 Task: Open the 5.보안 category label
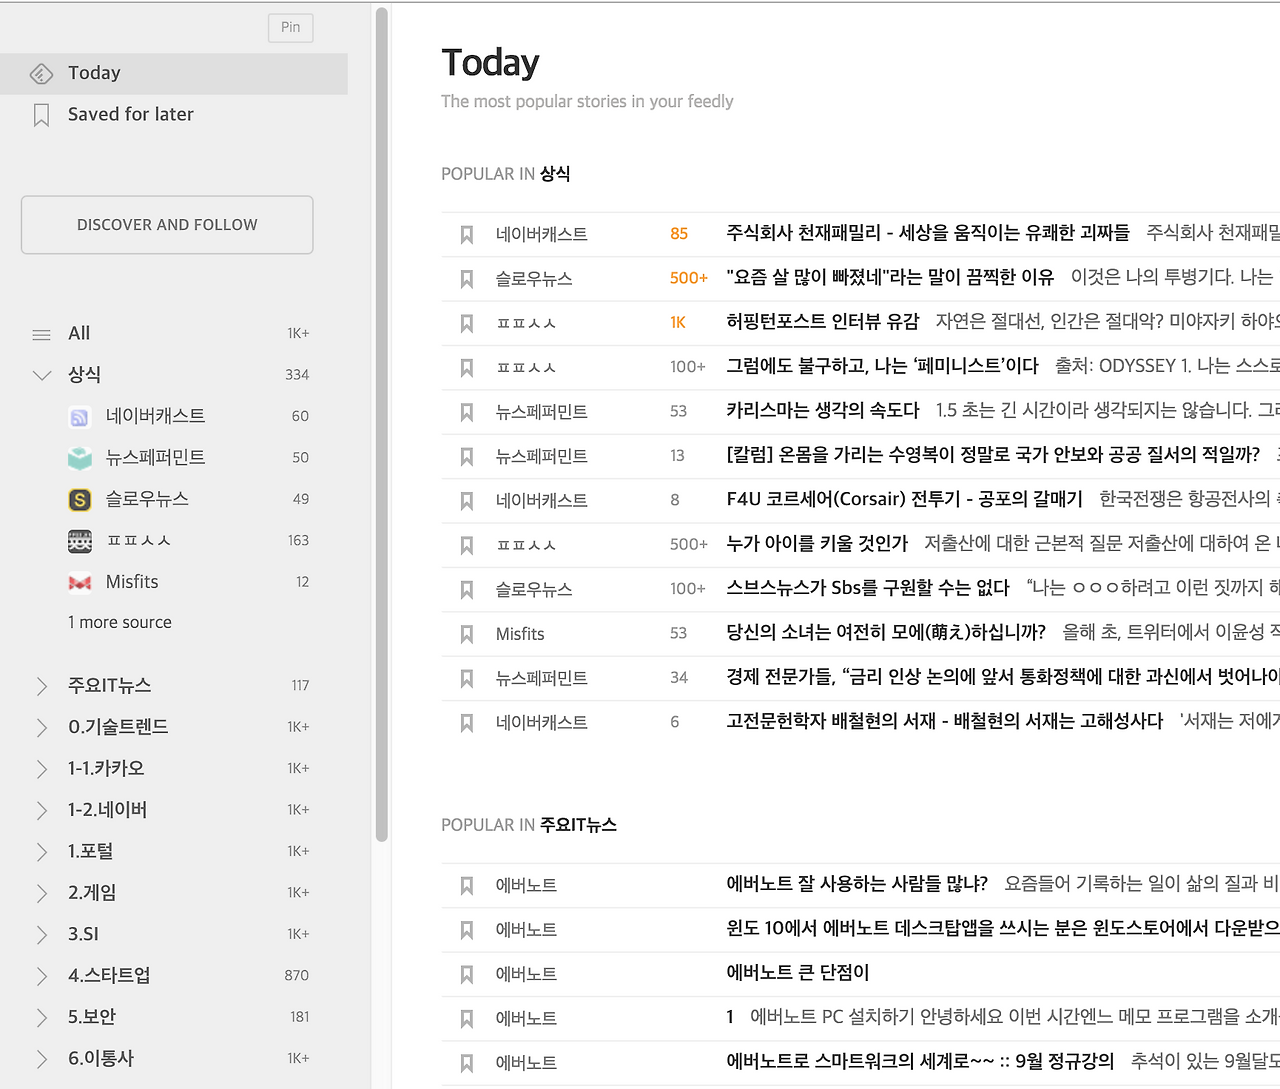pos(92,1017)
